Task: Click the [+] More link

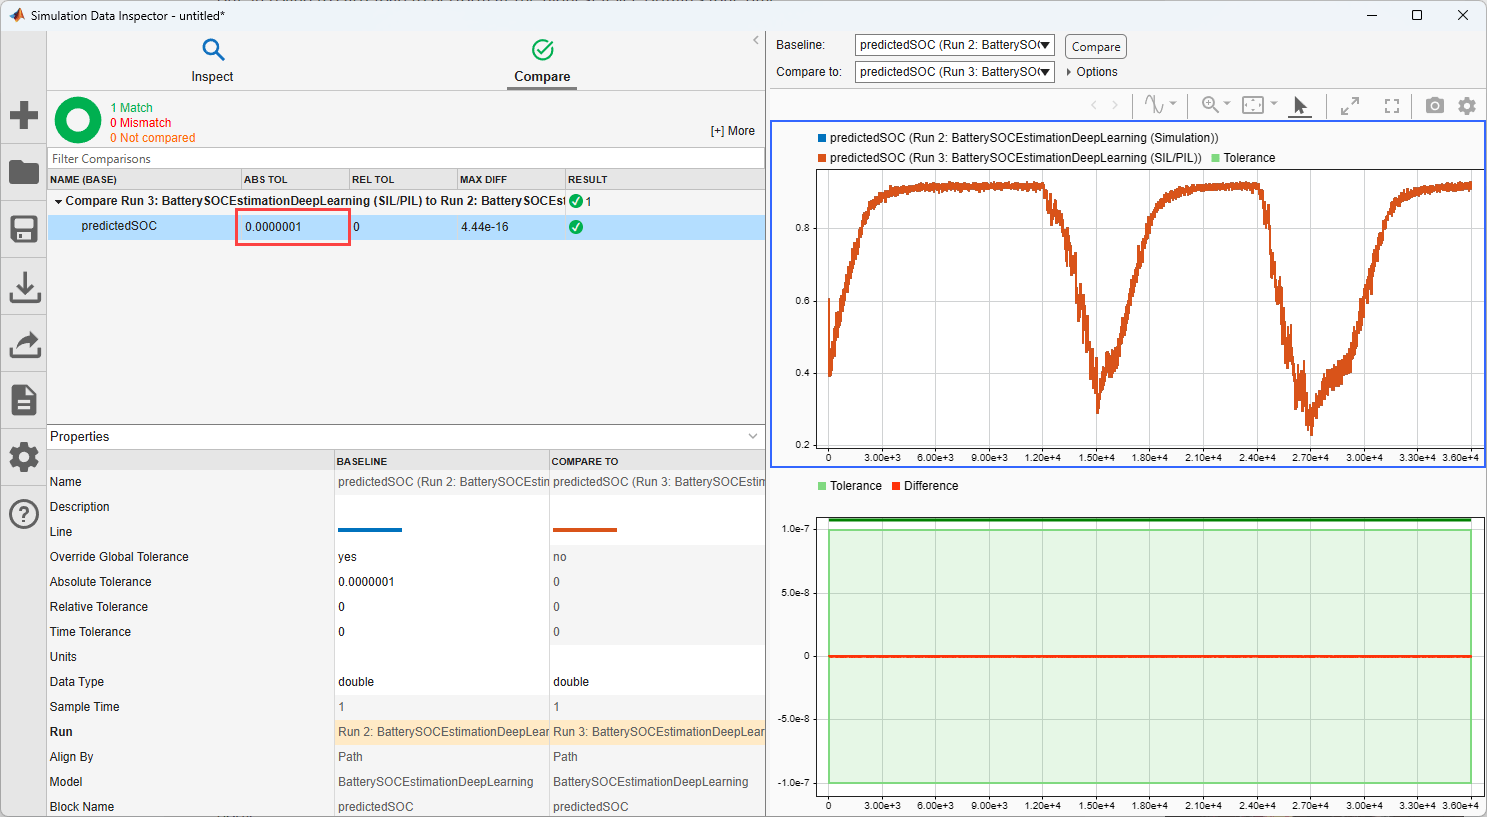Action: tap(733, 130)
